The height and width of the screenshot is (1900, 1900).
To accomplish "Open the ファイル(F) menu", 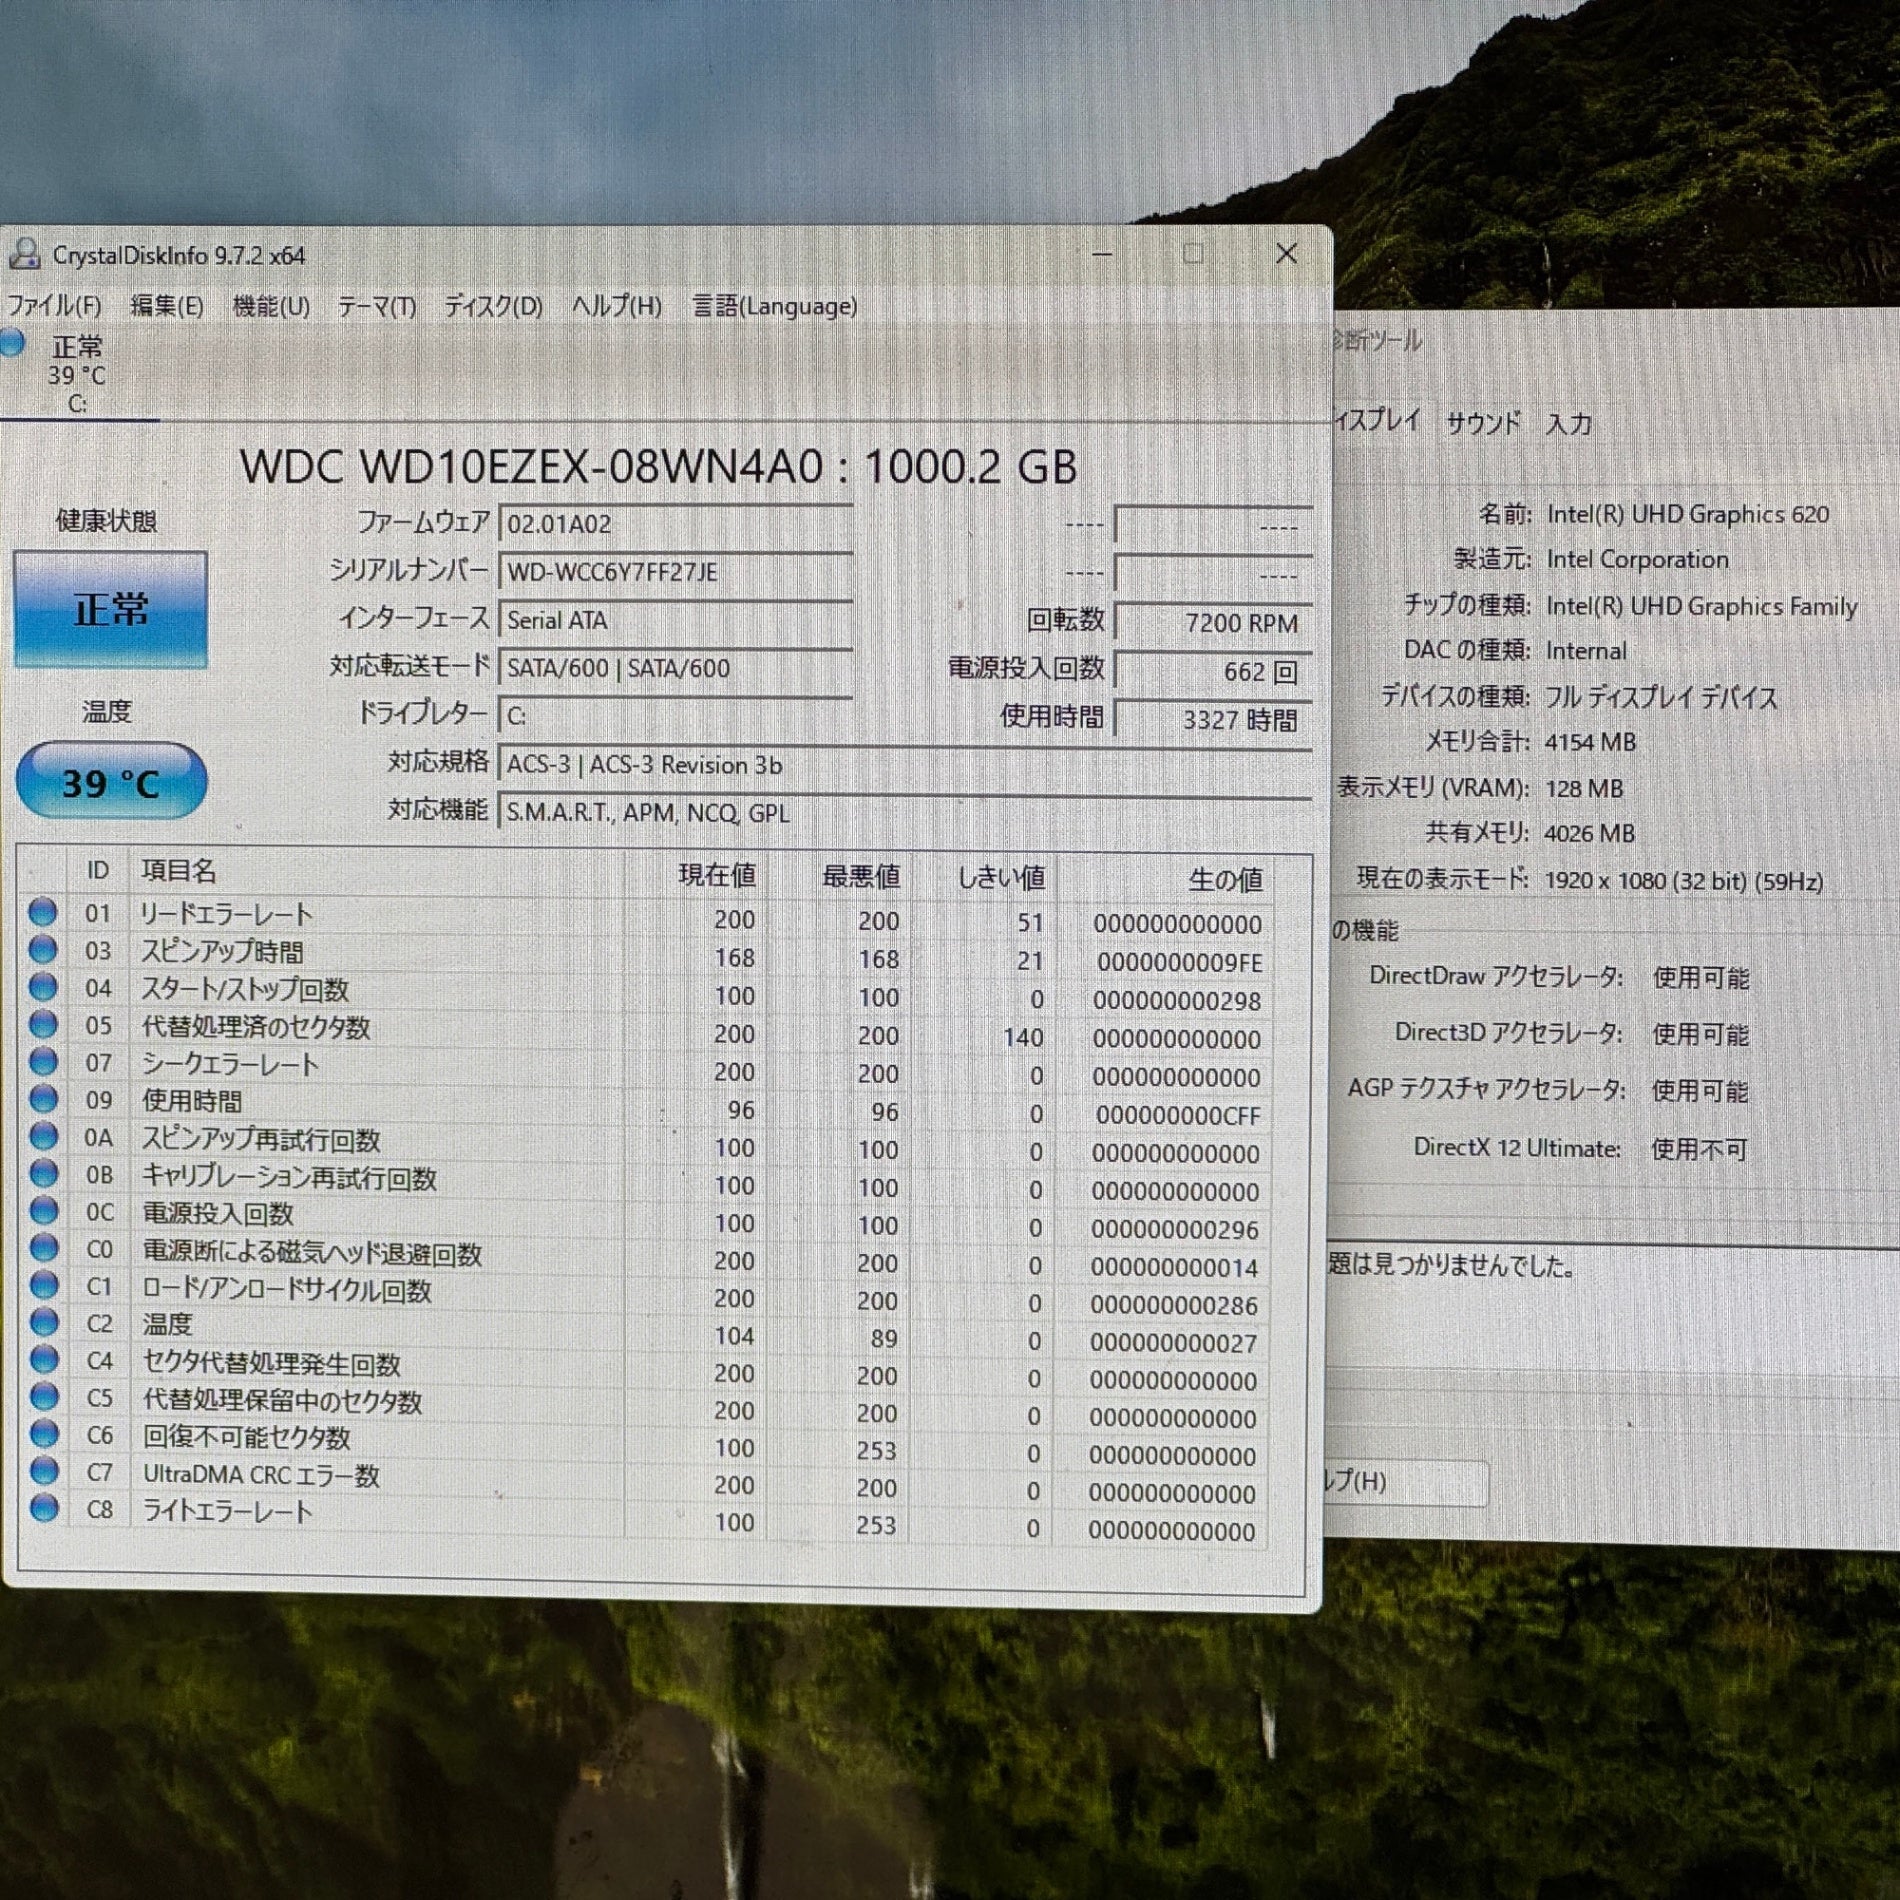I will 54,305.
